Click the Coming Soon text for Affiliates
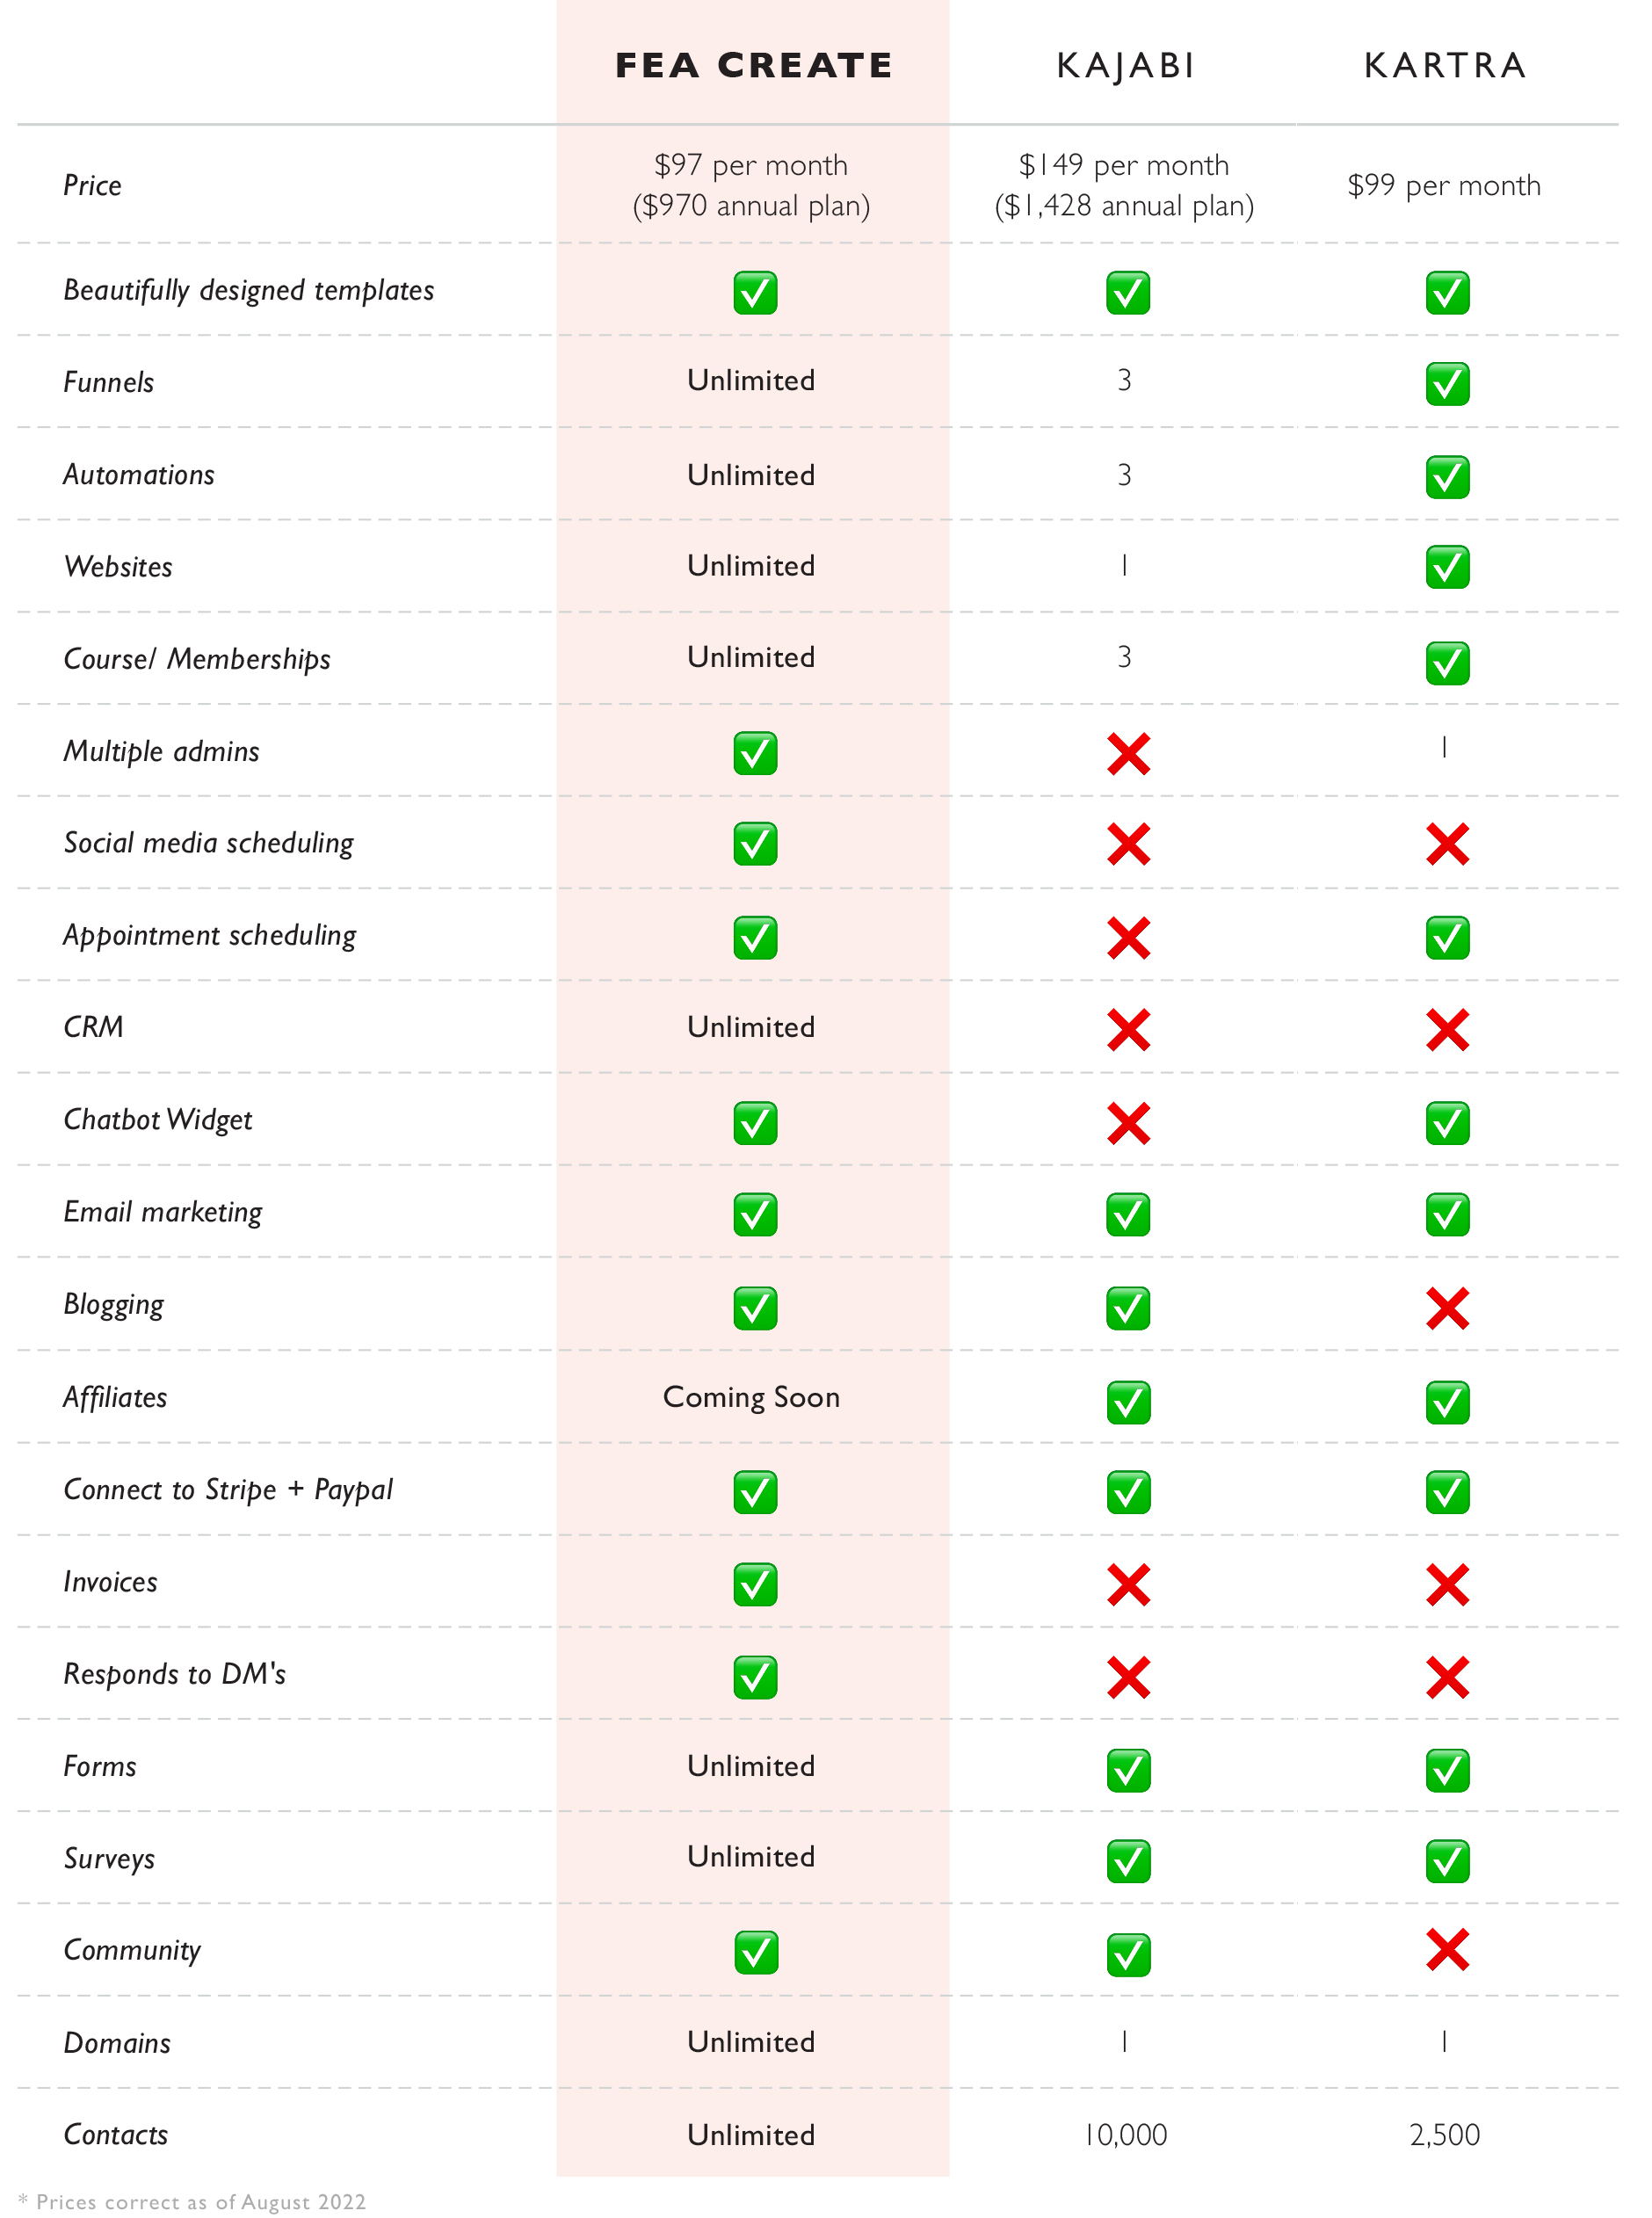 [751, 1397]
